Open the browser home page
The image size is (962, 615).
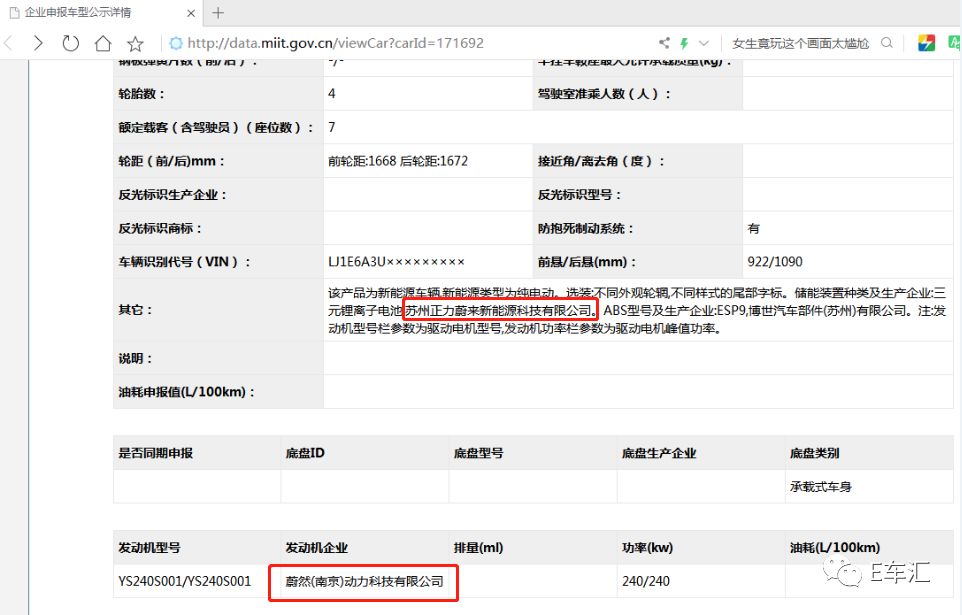pos(103,43)
